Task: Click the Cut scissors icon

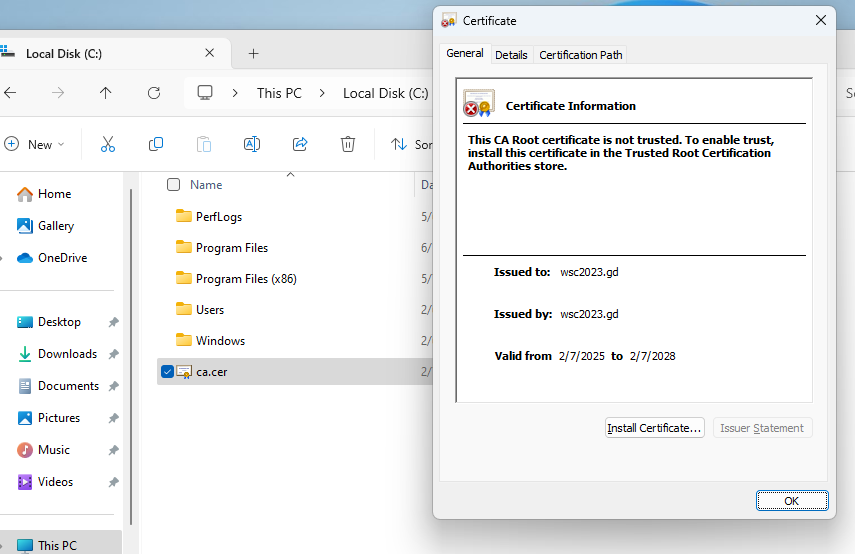Action: [108, 144]
